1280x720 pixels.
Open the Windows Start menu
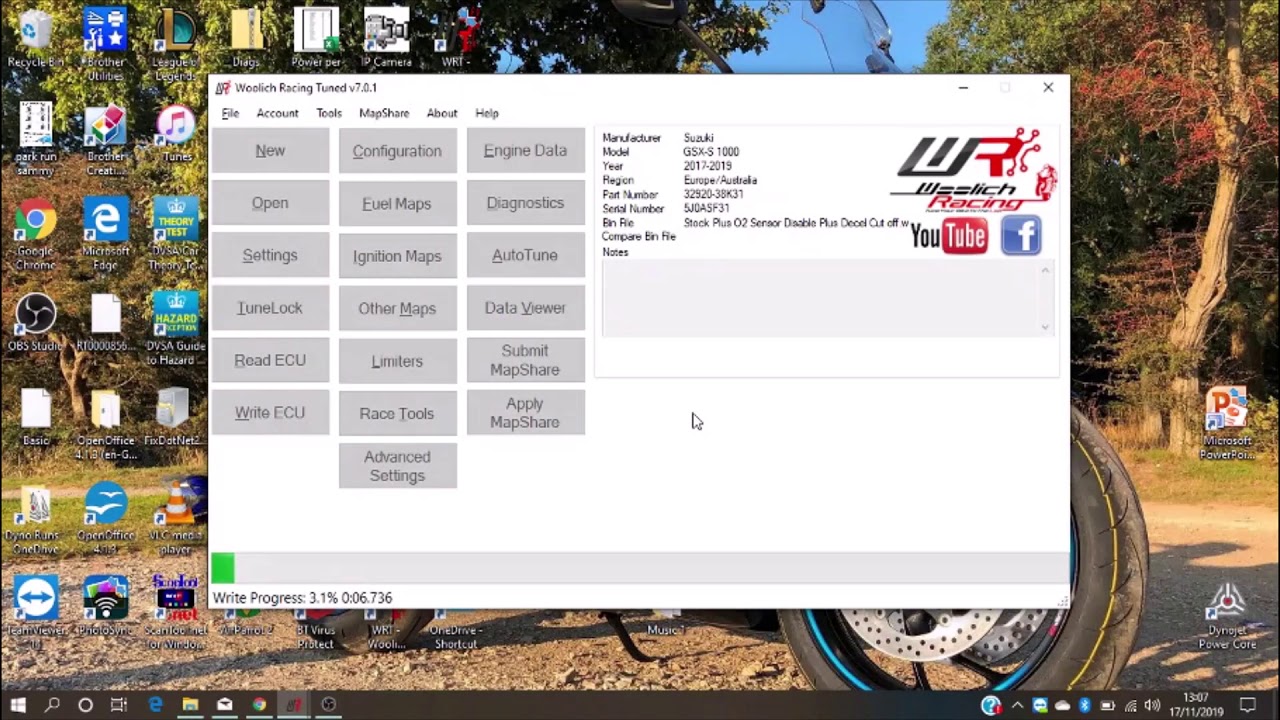[18, 704]
